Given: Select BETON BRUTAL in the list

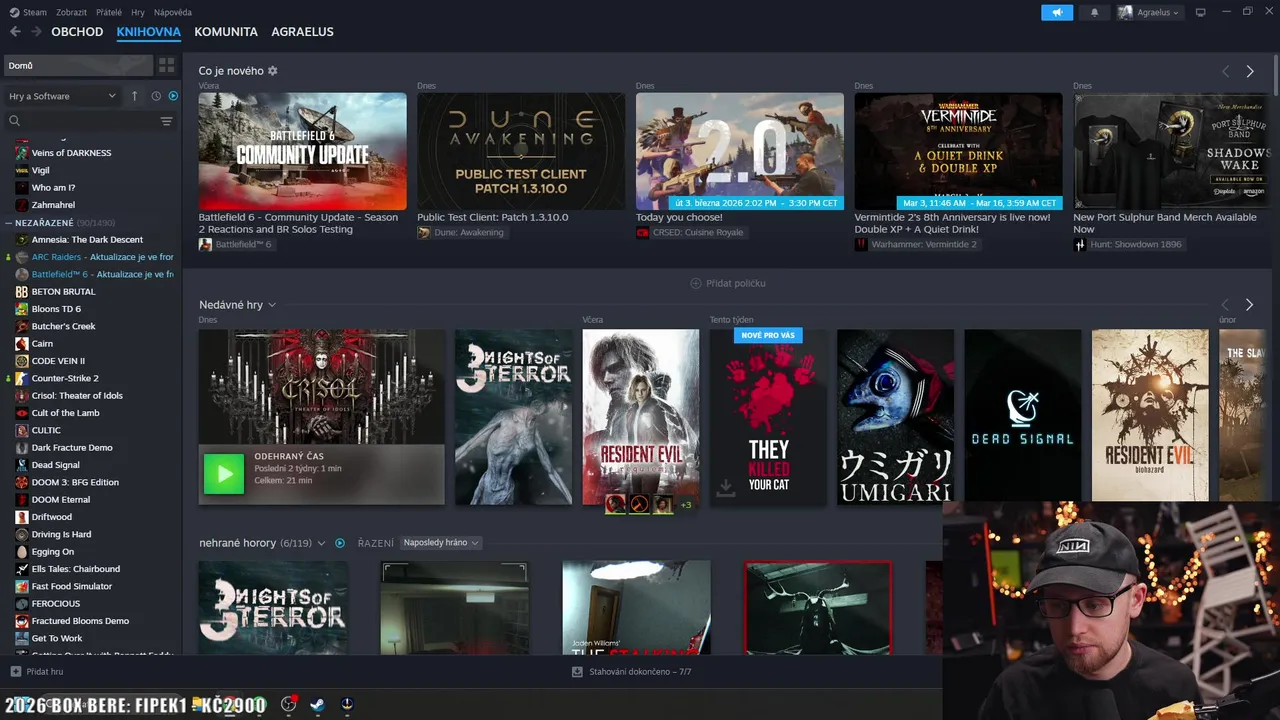Looking at the screenshot, I should (x=63, y=292).
